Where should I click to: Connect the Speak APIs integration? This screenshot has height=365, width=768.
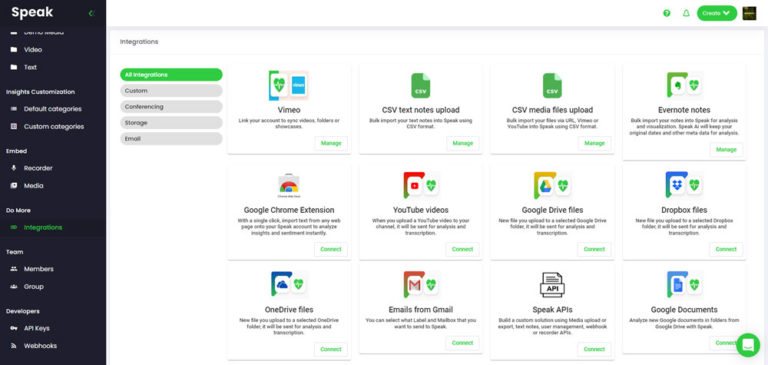[x=594, y=349]
